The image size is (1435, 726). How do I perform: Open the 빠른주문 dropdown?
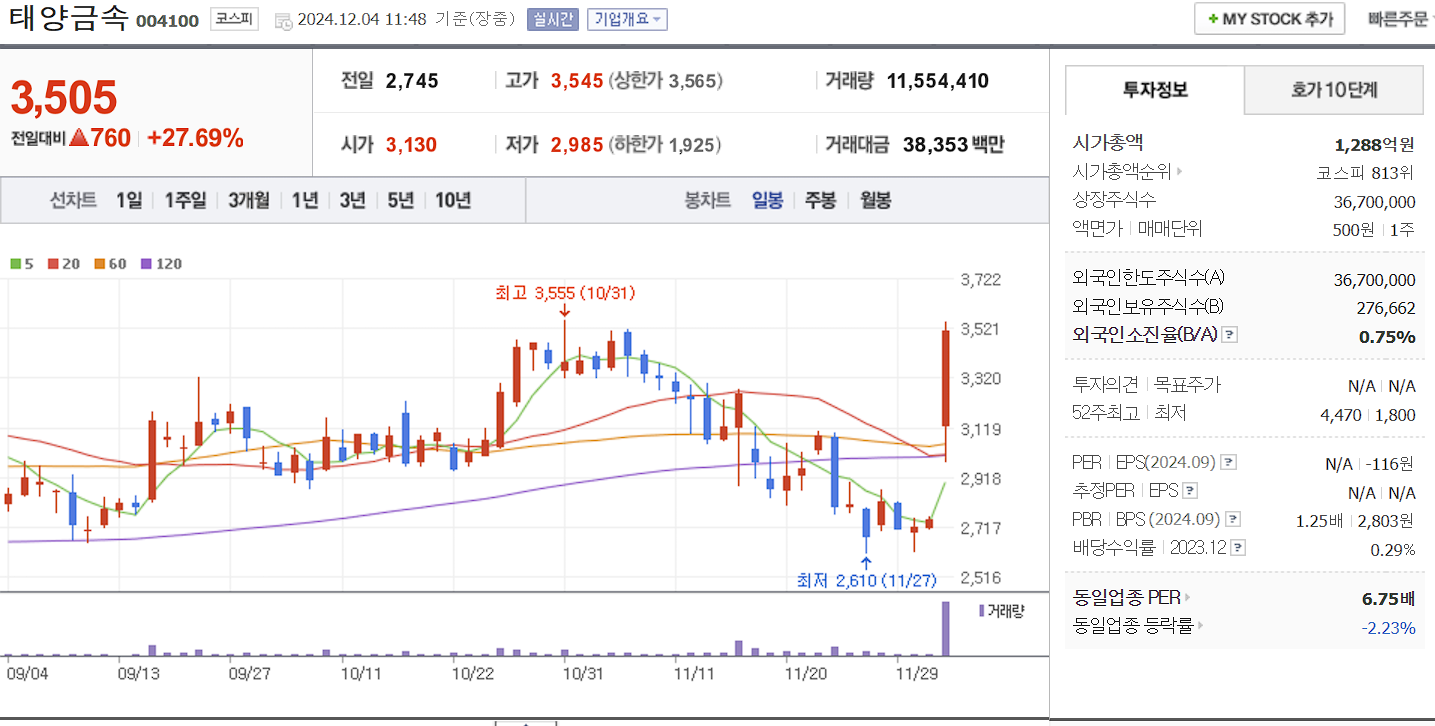click(1401, 19)
